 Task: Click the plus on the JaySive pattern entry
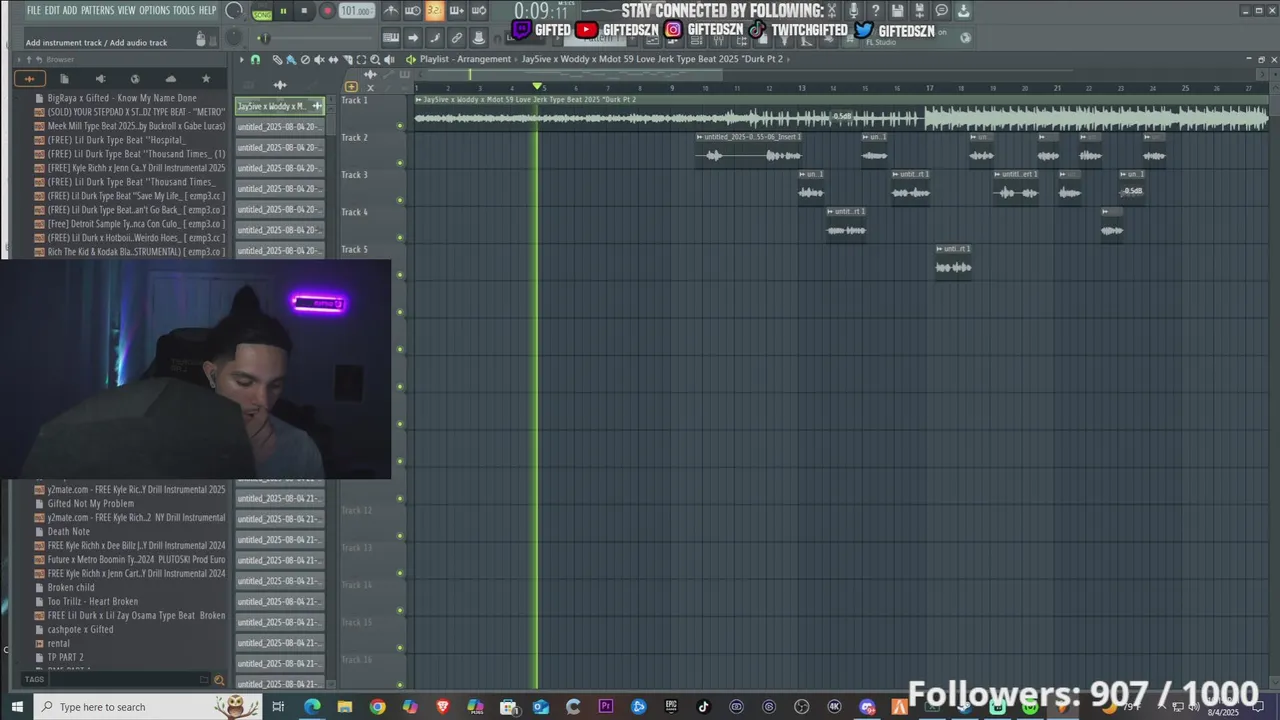click(317, 106)
